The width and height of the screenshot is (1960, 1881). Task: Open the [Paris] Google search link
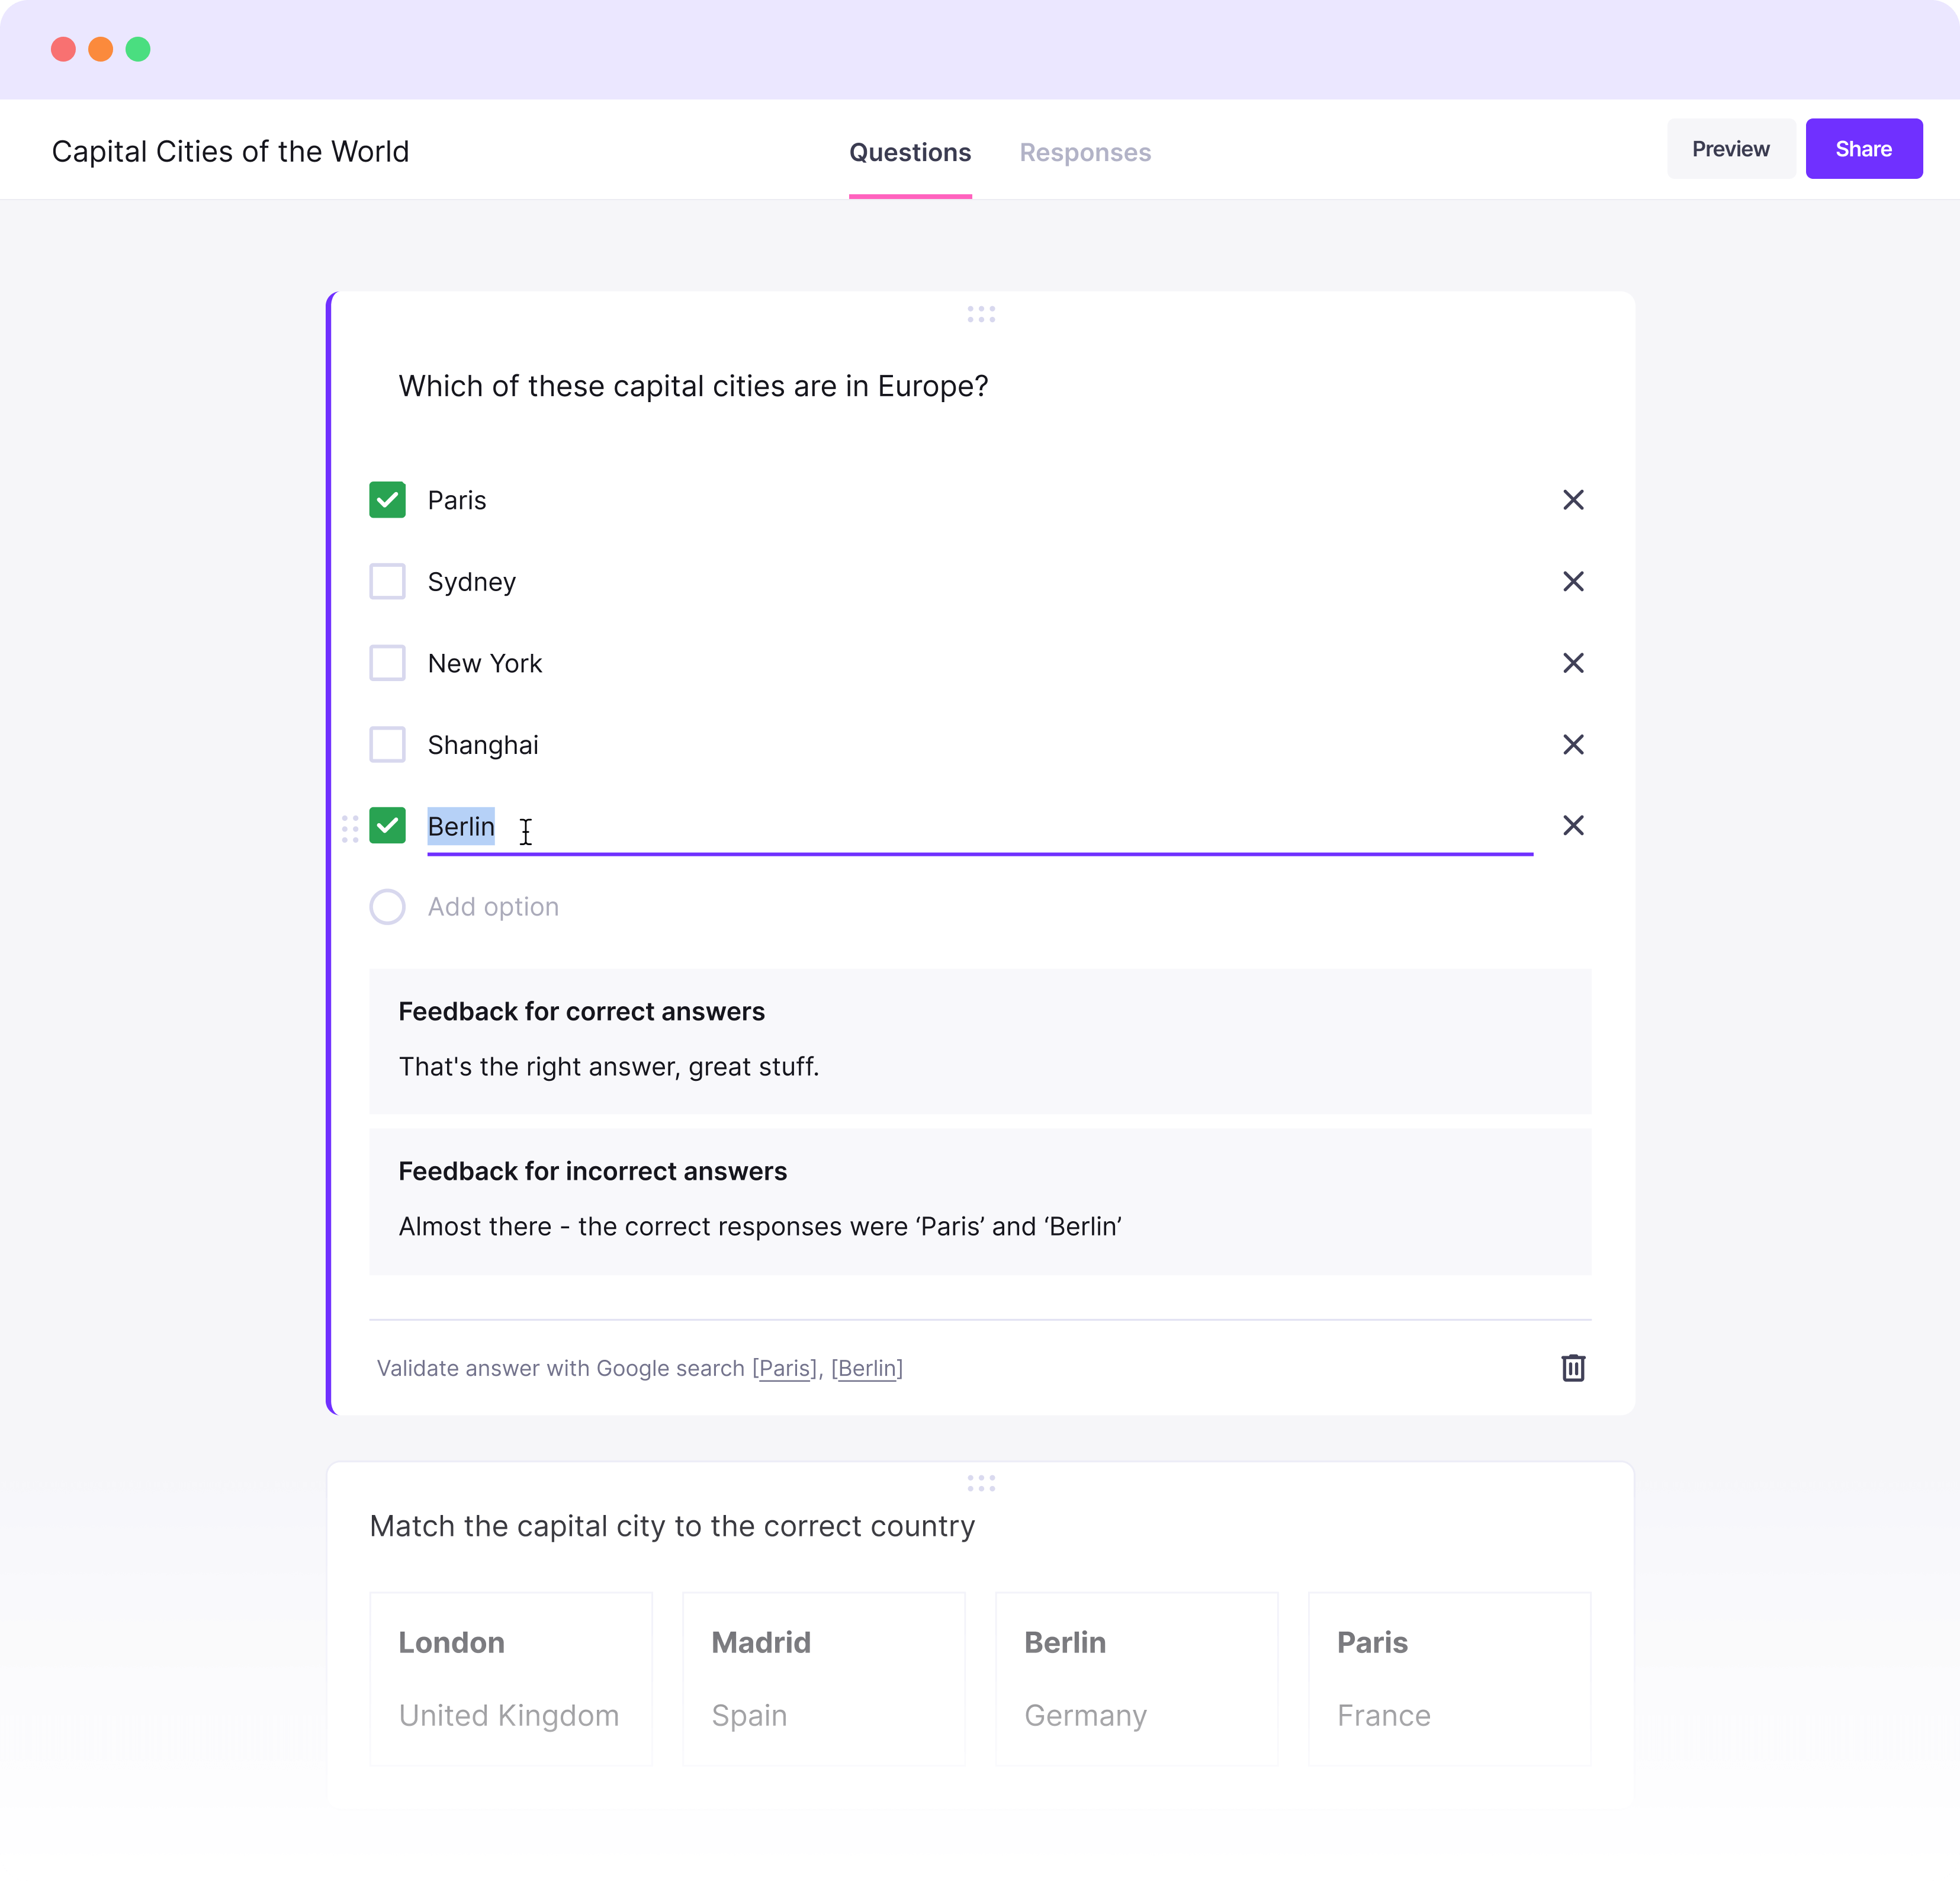click(x=785, y=1368)
